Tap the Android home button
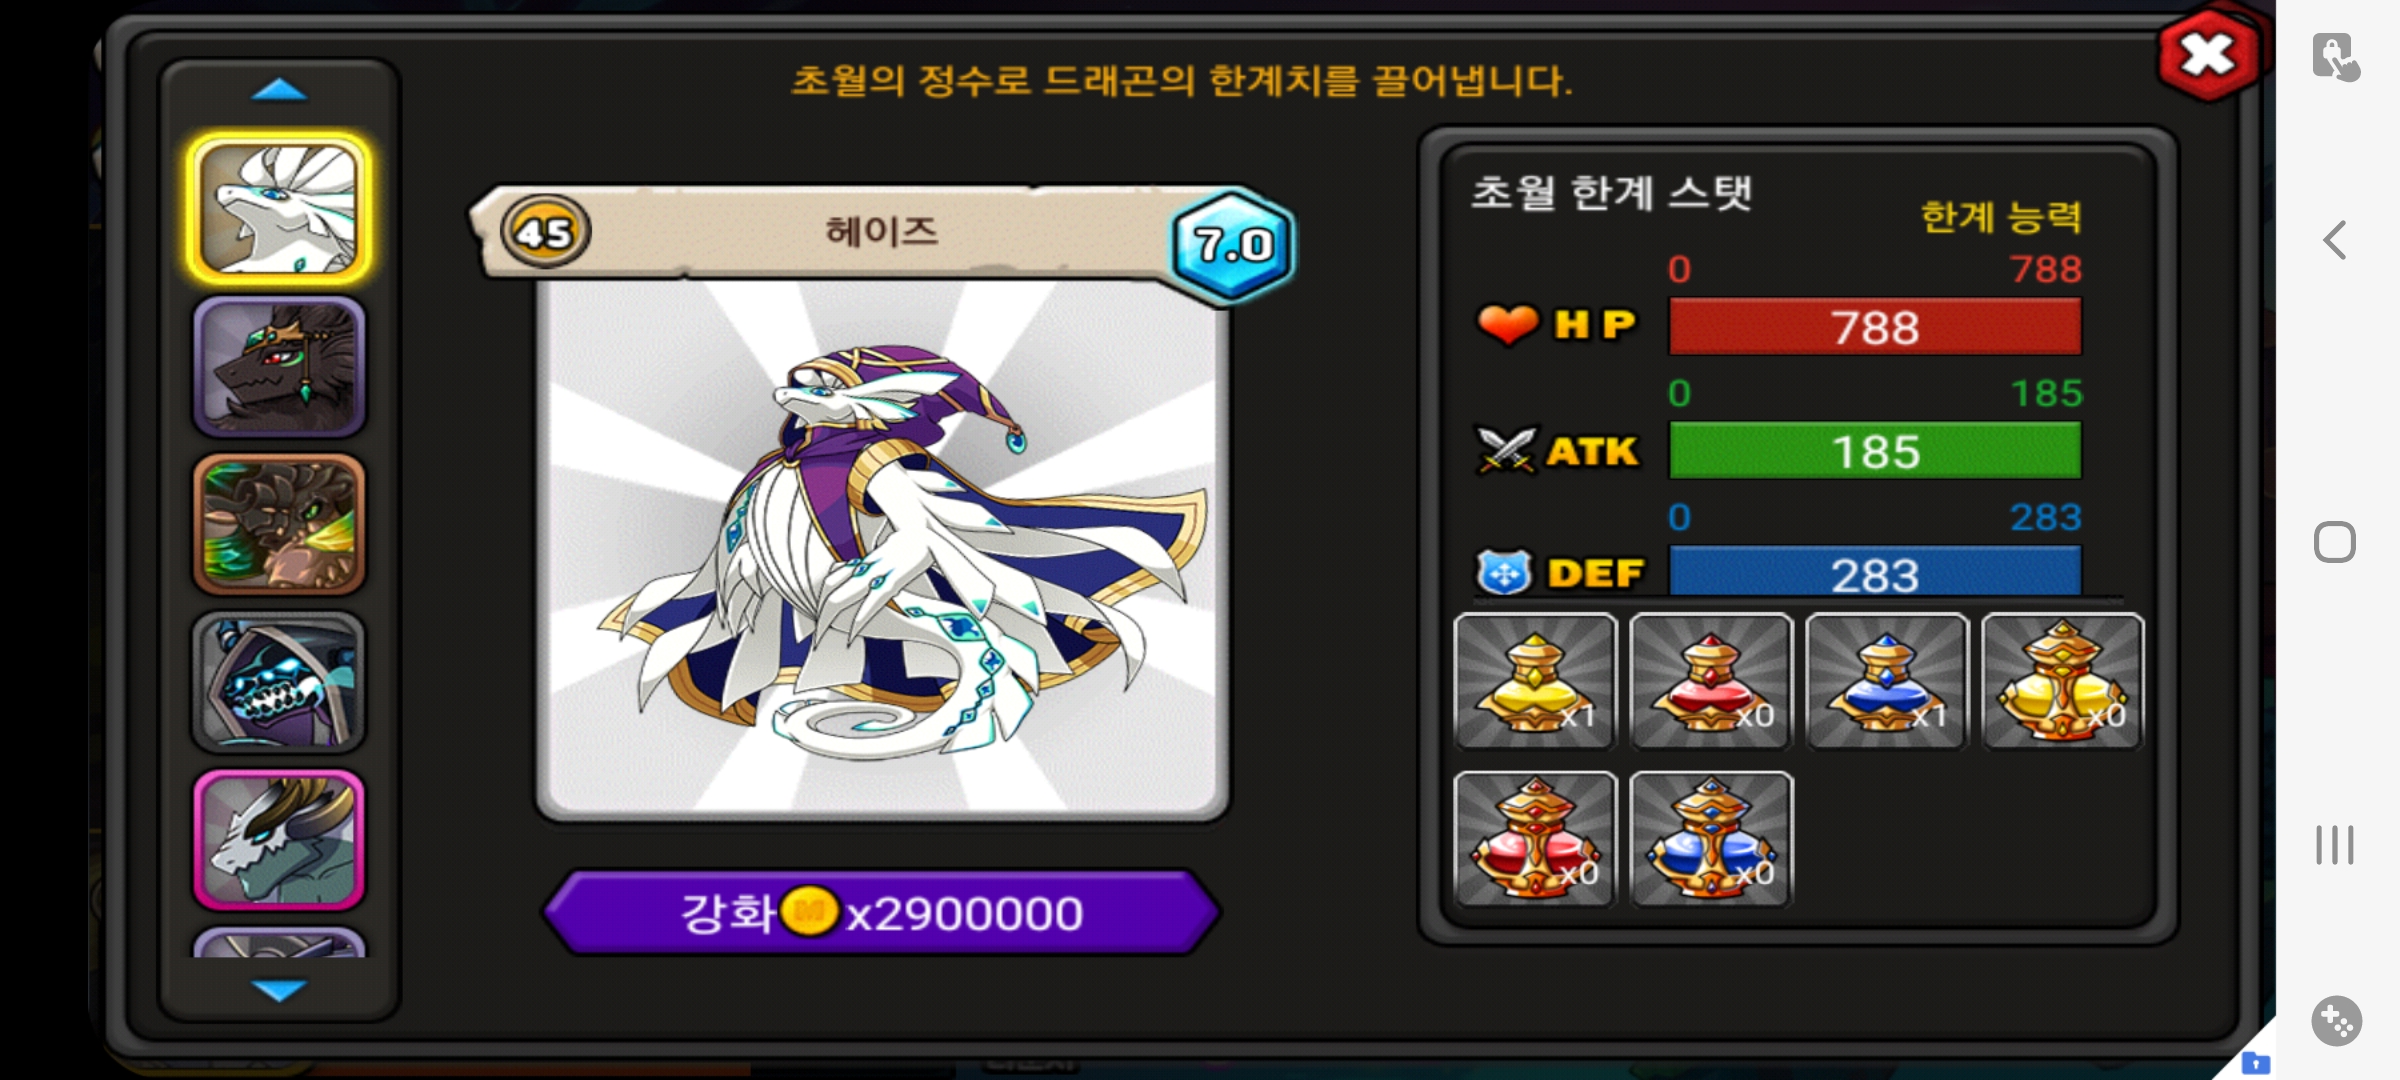The height and width of the screenshot is (1080, 2400). tap(2335, 542)
